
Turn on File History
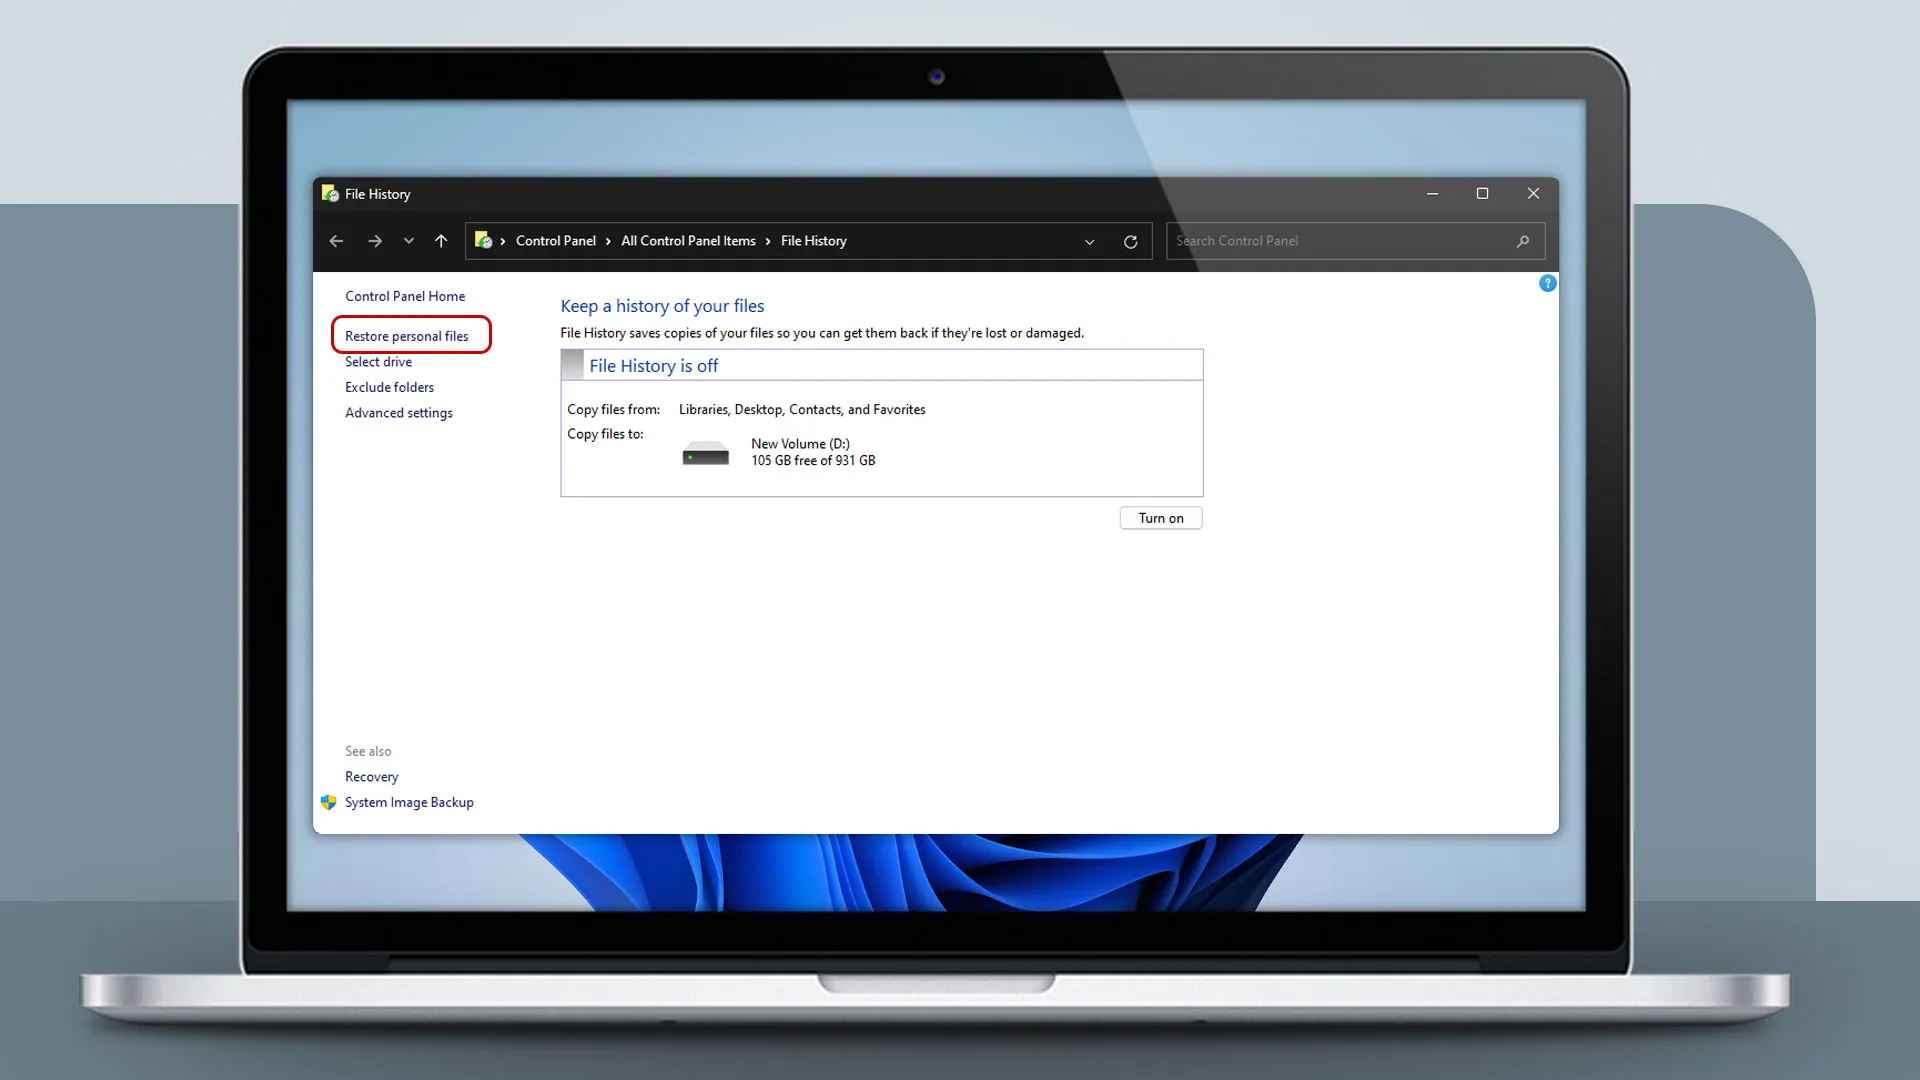[x=1160, y=518]
